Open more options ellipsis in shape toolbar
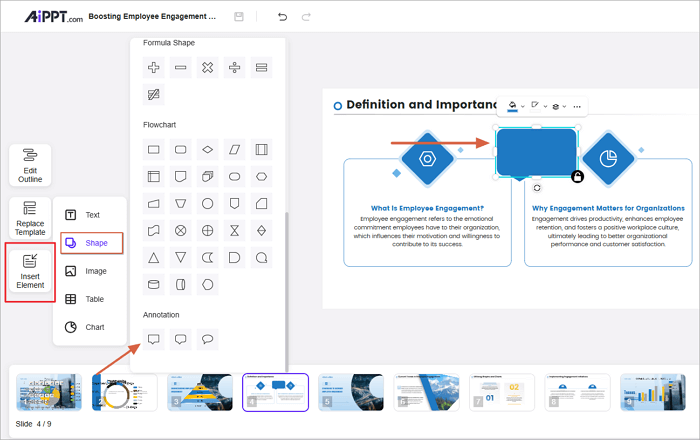The height and width of the screenshot is (440, 700). 577,107
